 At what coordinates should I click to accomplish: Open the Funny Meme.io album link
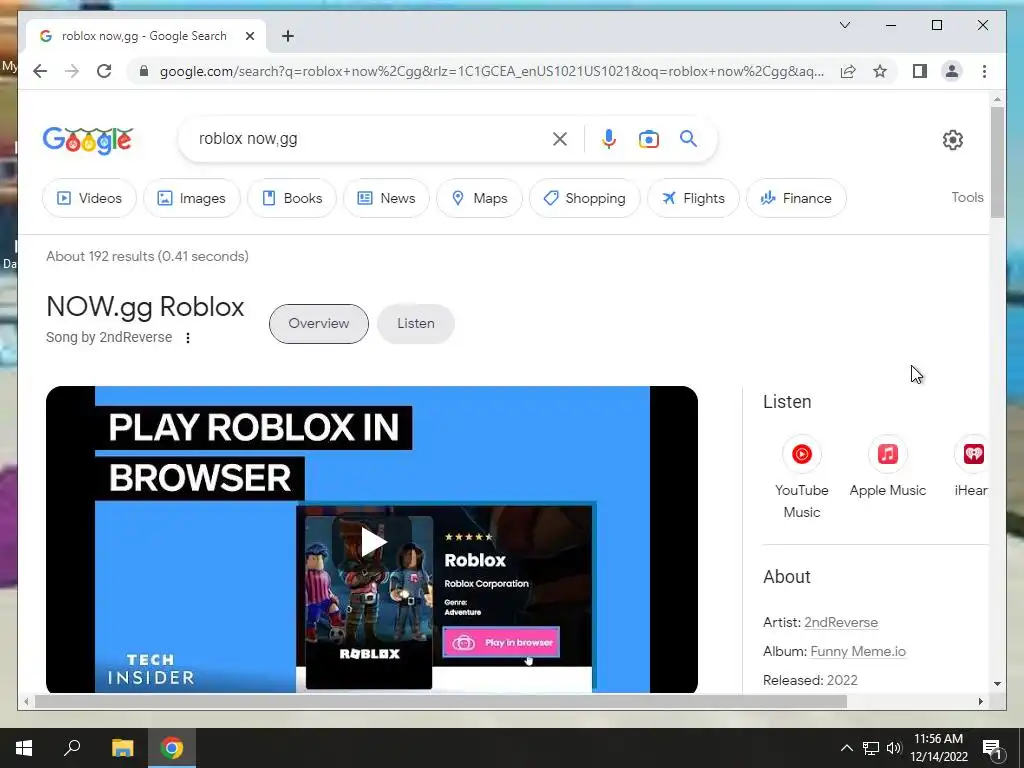[857, 651]
